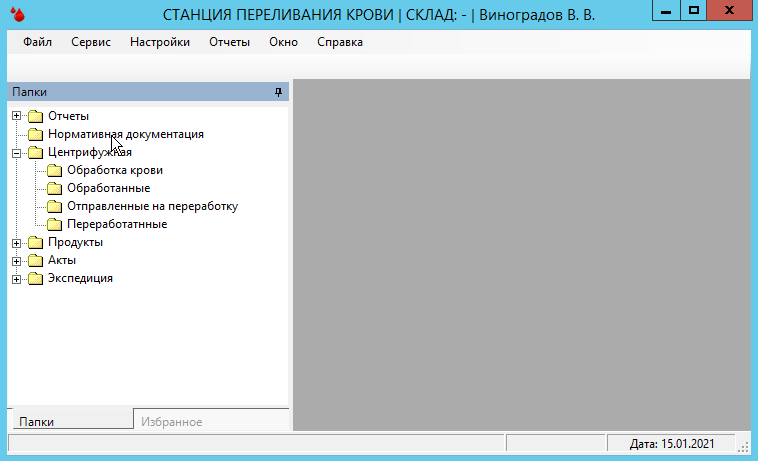This screenshot has width=758, height=461.
Task: Click the folder icon beside Экспедиция
Action: (36, 278)
